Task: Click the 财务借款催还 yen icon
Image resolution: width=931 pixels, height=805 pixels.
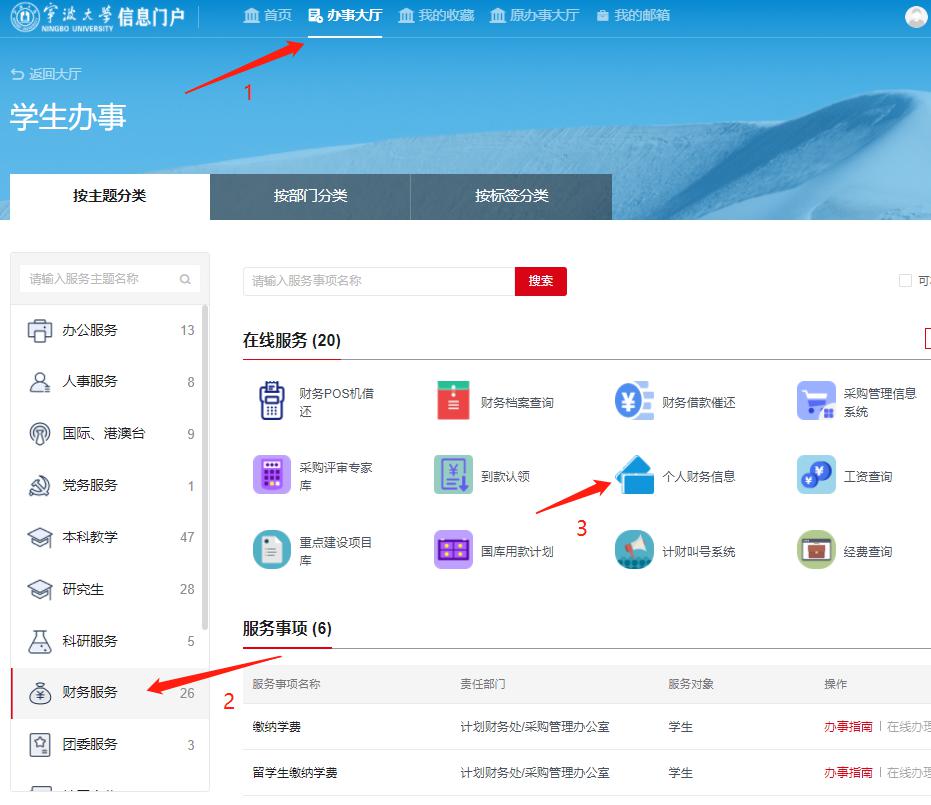Action: [x=634, y=402]
